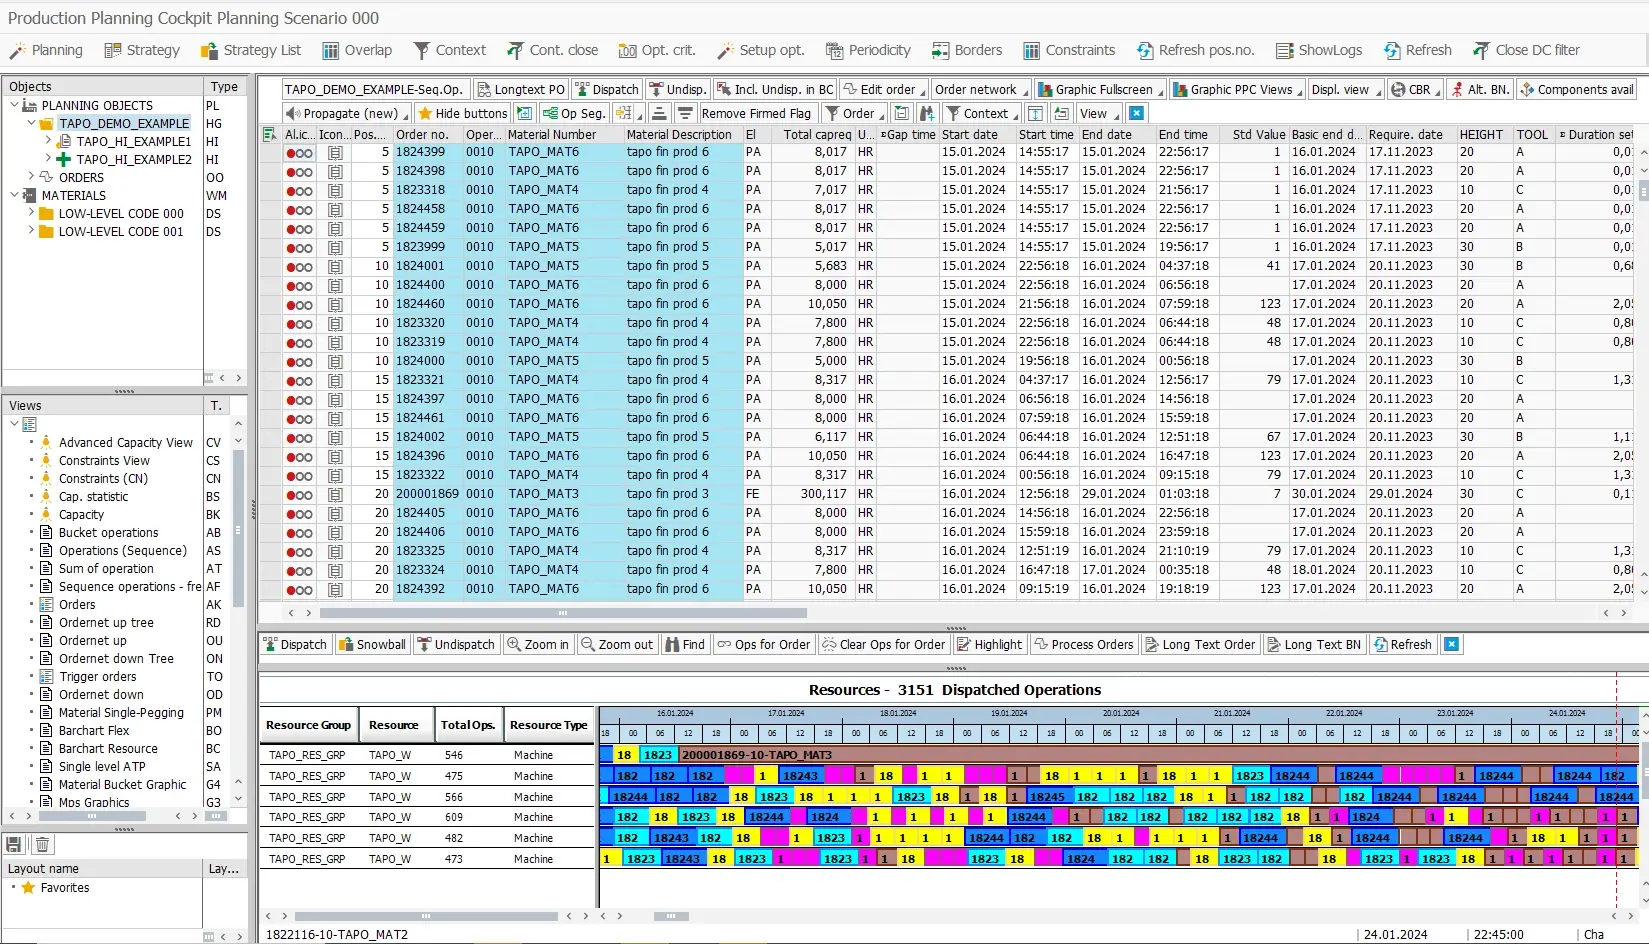Click the Components avail button
The width and height of the screenshot is (1649, 944).
1576,89
